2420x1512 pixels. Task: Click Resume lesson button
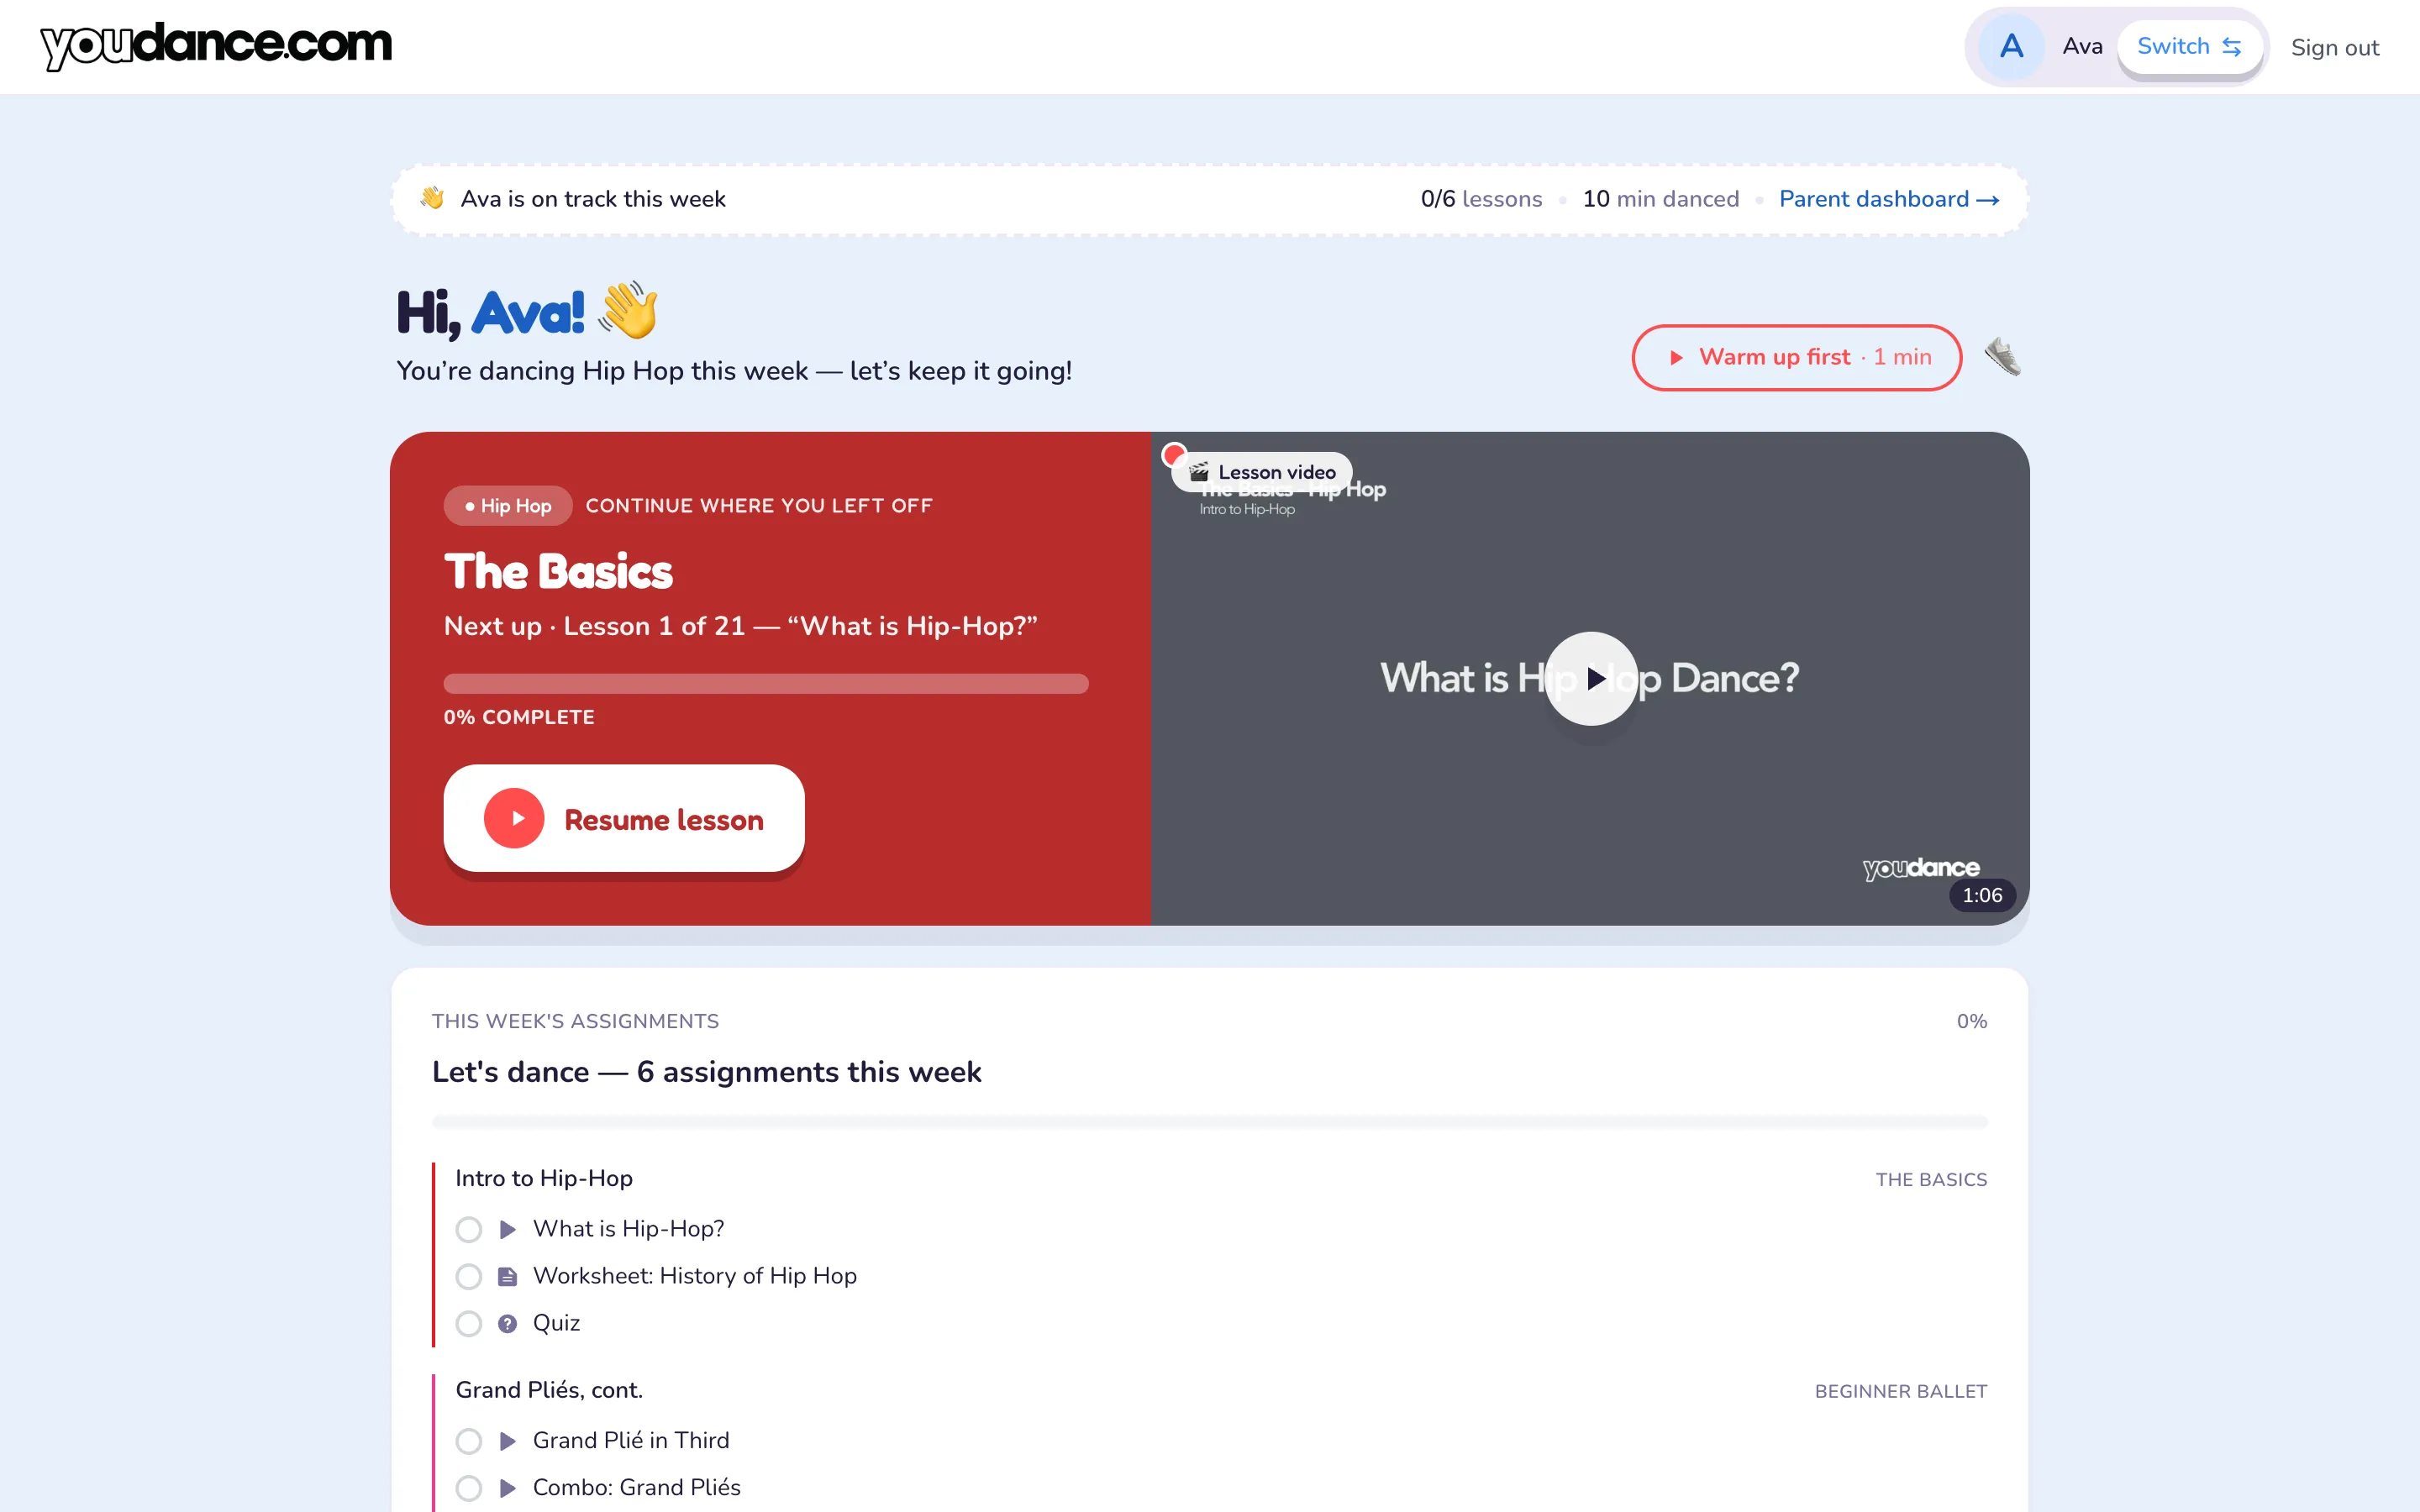624,819
